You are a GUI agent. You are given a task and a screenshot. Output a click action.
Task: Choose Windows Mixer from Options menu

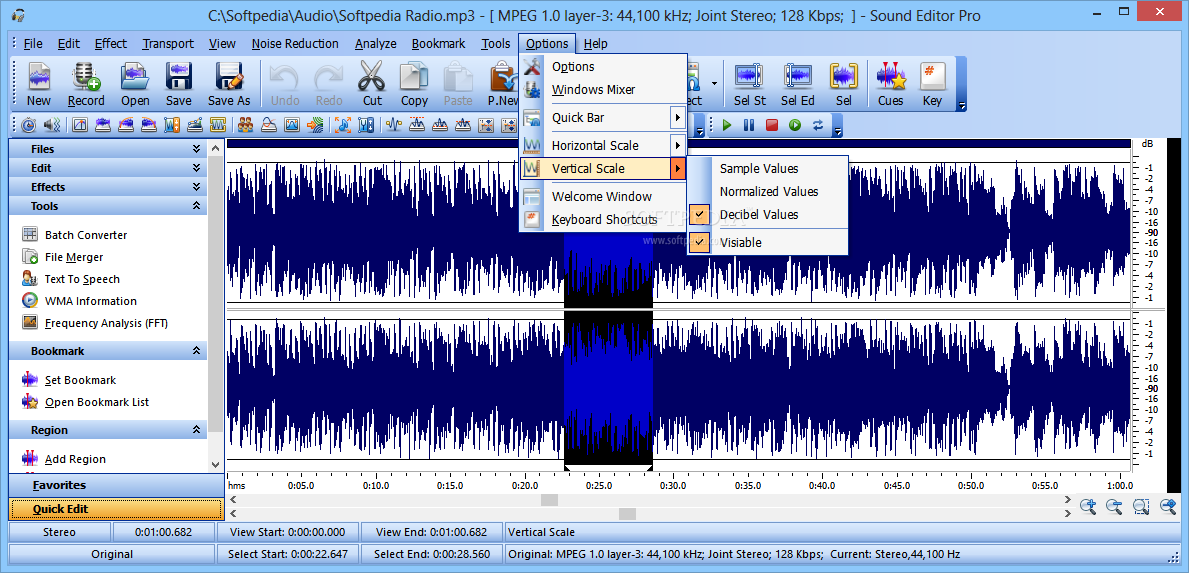pyautogui.click(x=593, y=89)
